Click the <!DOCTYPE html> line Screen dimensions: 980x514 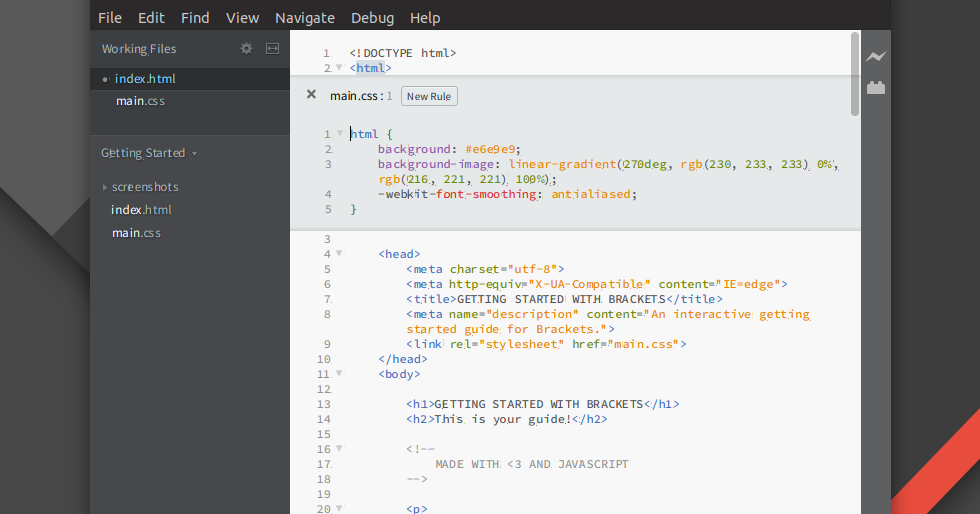[403, 53]
